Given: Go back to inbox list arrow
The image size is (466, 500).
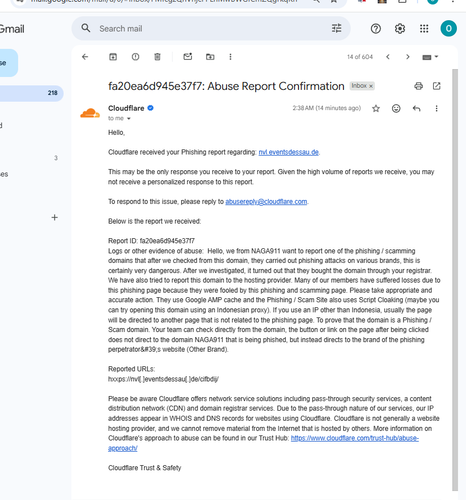Looking at the screenshot, I should click(x=85, y=57).
